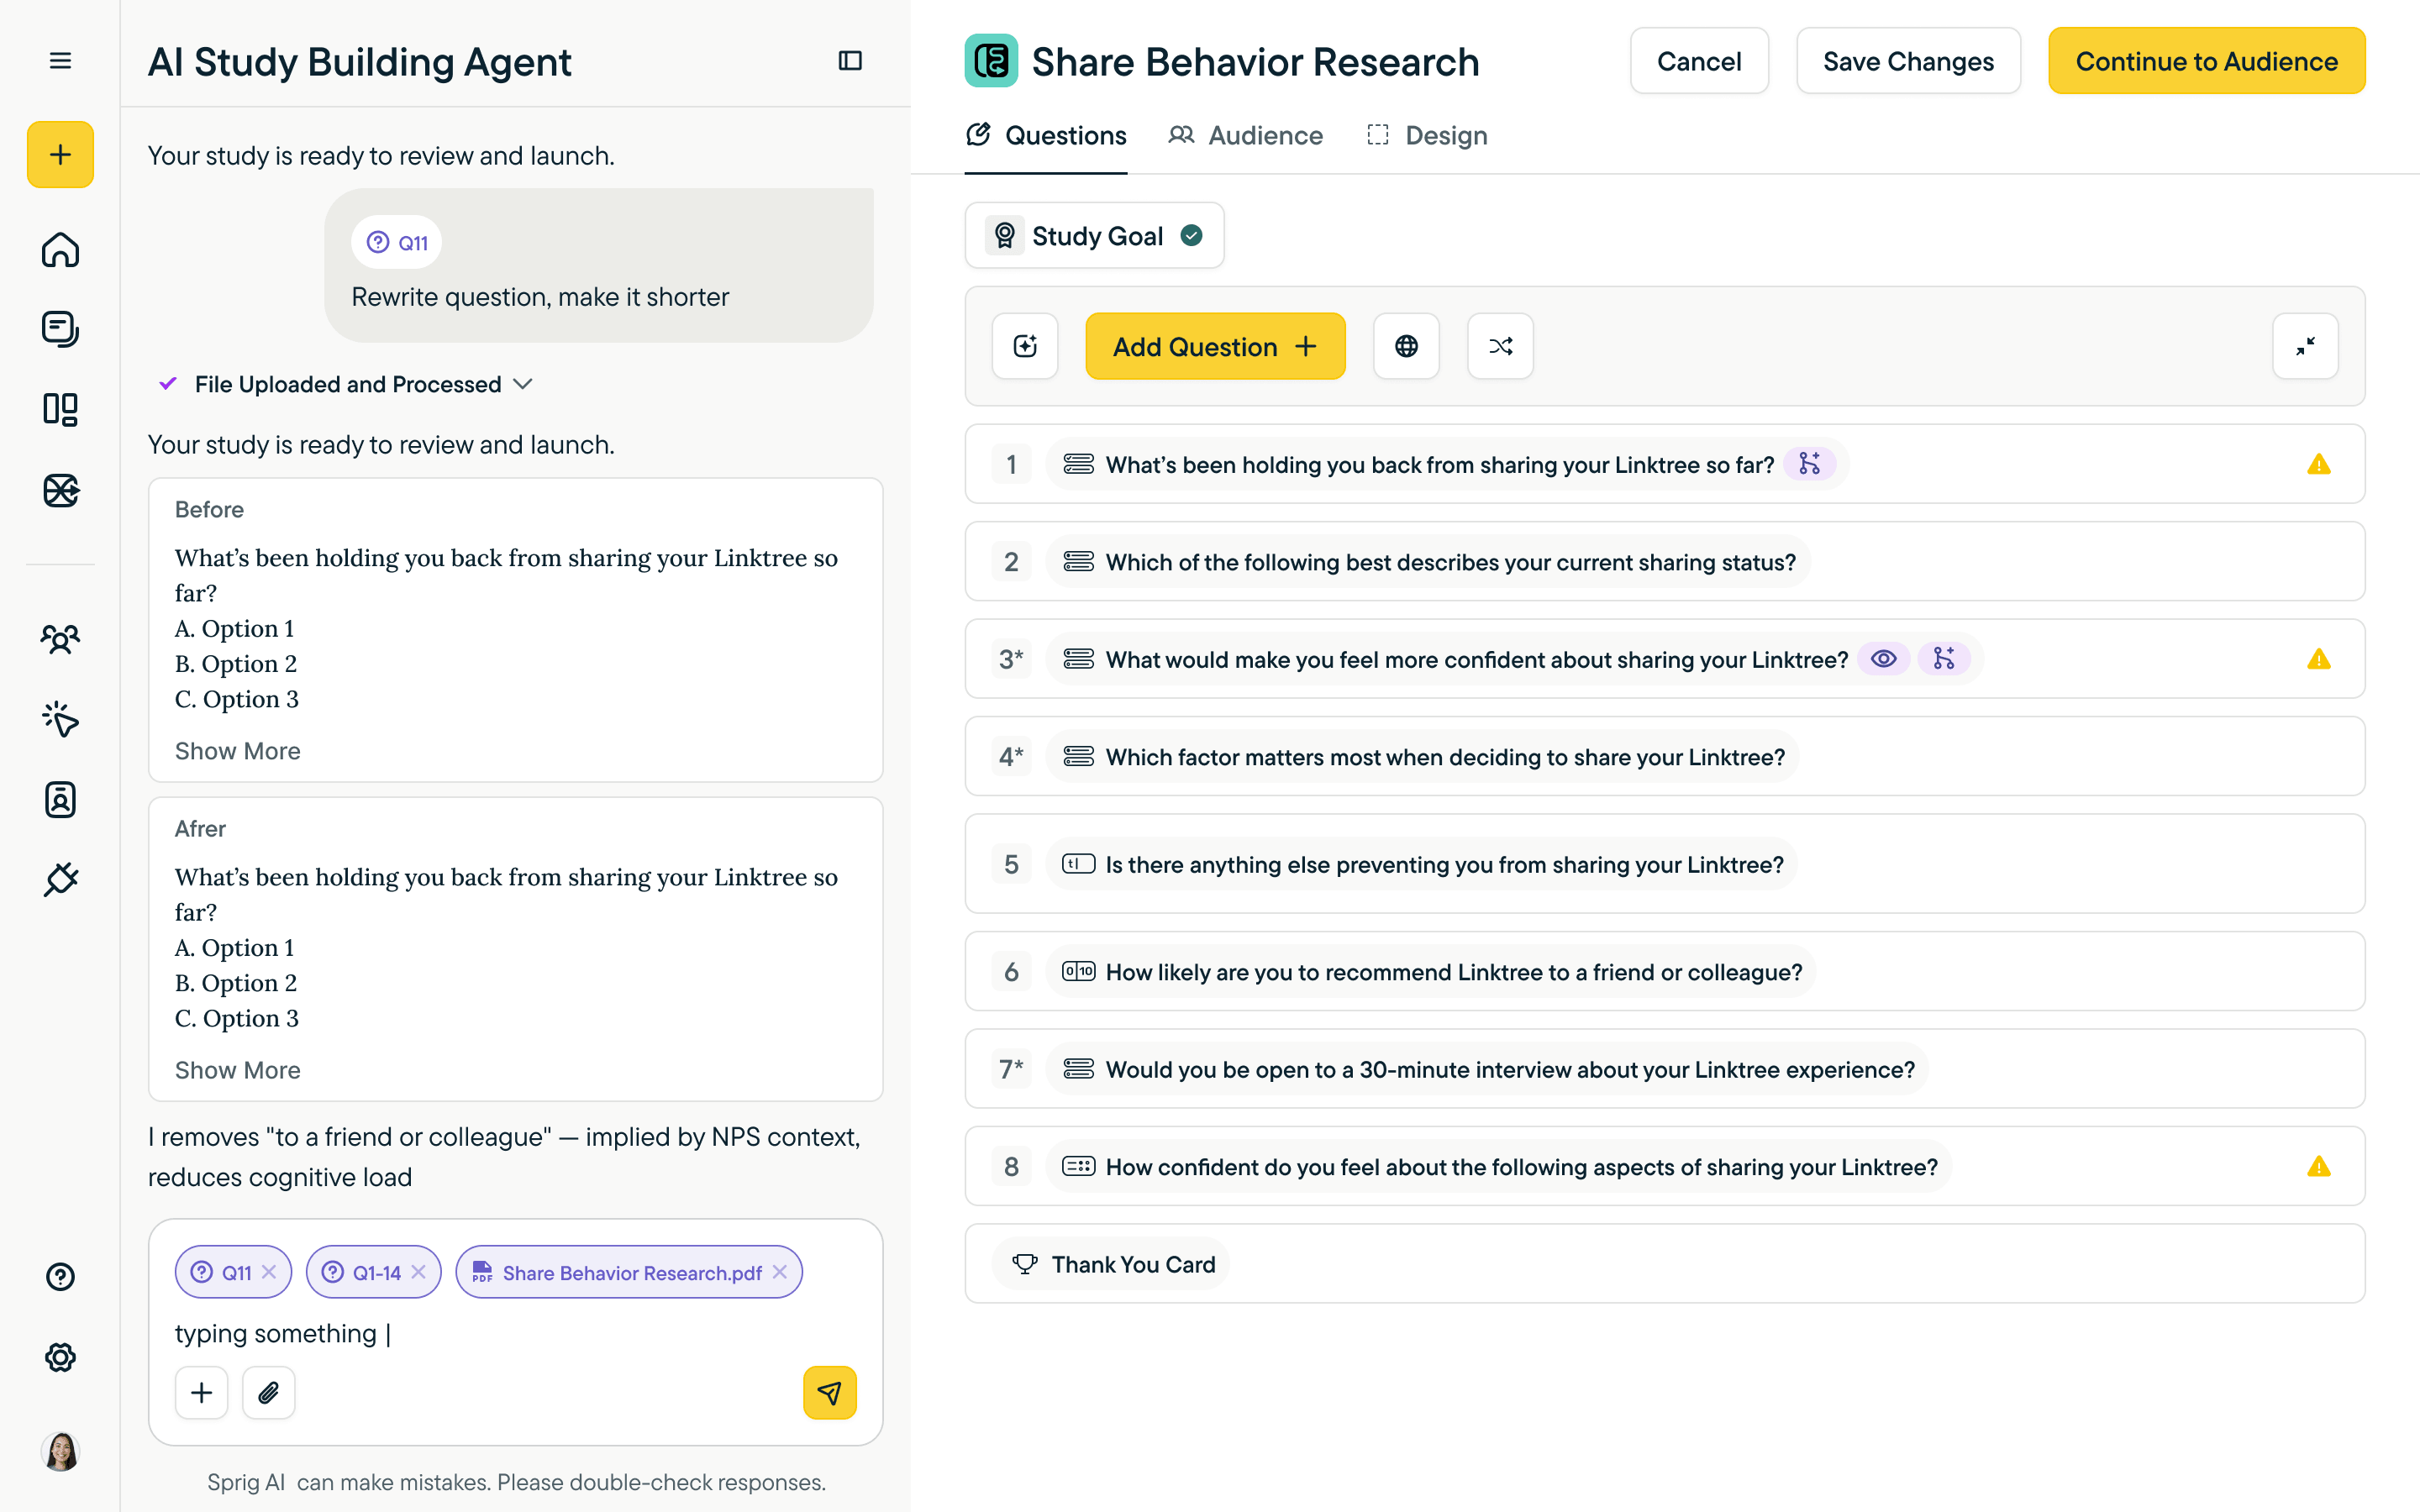The image size is (2420, 1512).
Task: Open the hamburger menu in the sidebar
Action: pyautogui.click(x=60, y=61)
